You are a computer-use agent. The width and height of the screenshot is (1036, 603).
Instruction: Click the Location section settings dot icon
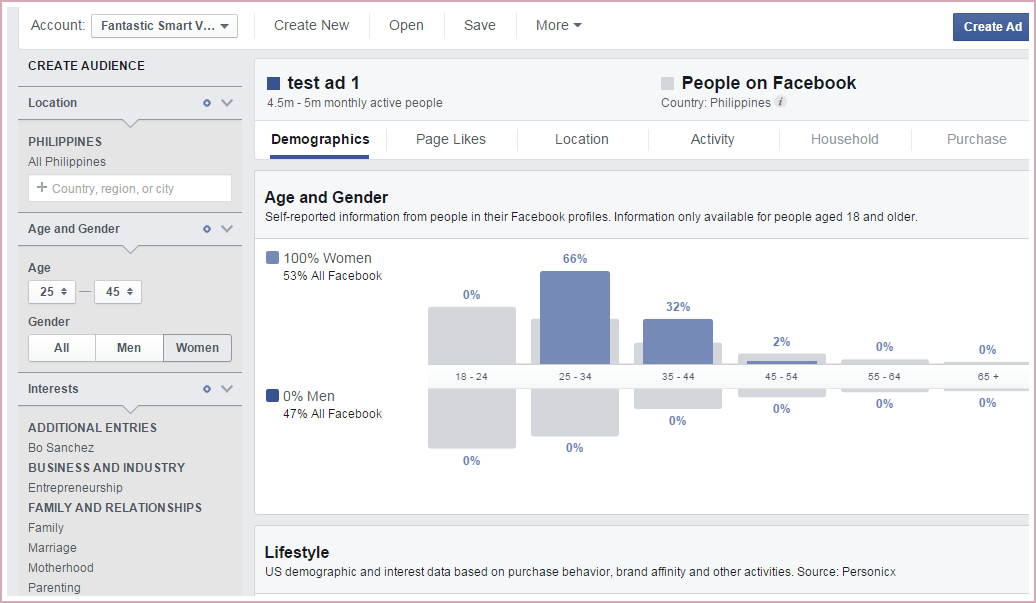coord(207,103)
